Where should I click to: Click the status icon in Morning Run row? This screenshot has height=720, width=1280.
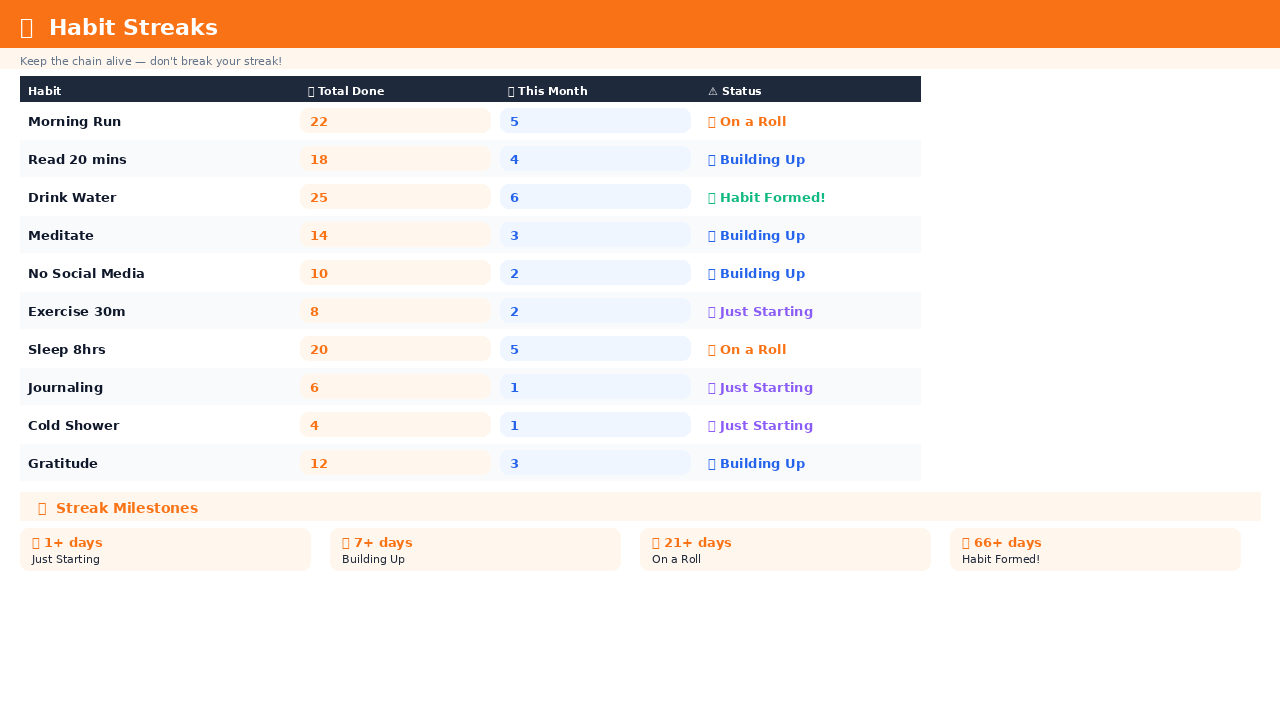712,122
